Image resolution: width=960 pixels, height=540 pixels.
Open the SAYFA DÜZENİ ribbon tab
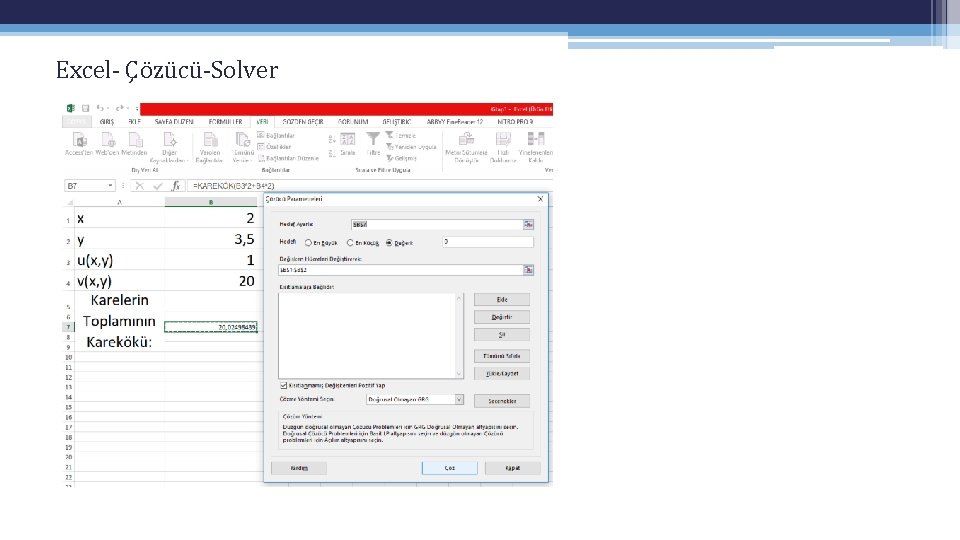pos(174,122)
